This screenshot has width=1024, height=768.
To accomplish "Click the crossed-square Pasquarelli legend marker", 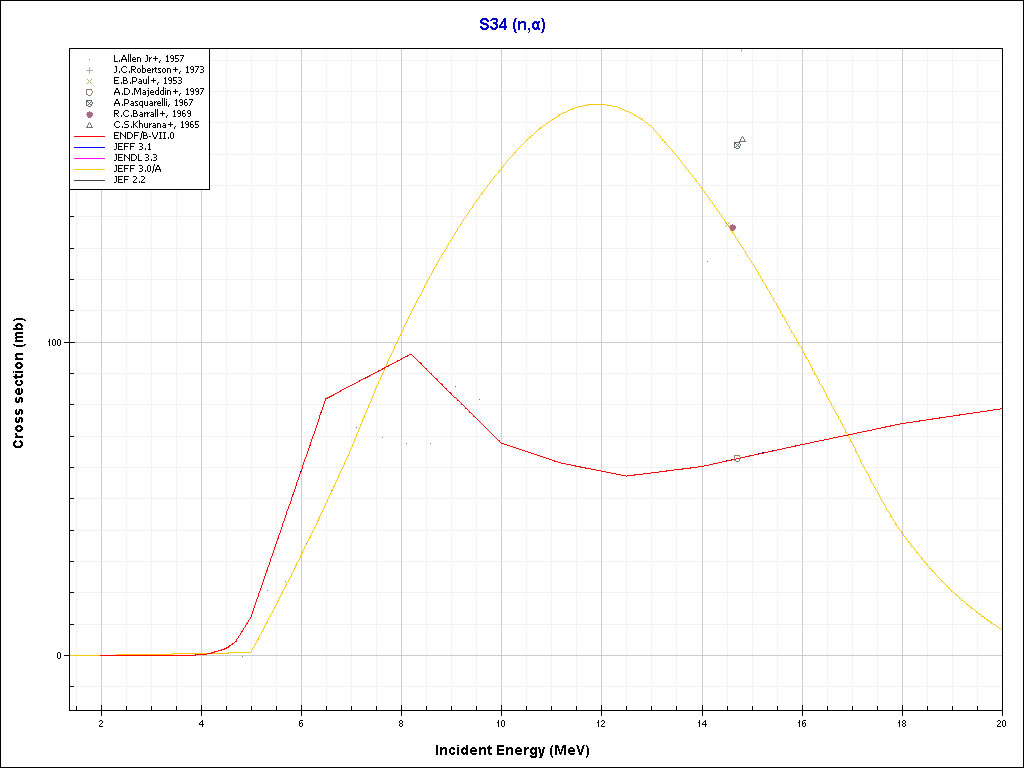I will tap(89, 103).
